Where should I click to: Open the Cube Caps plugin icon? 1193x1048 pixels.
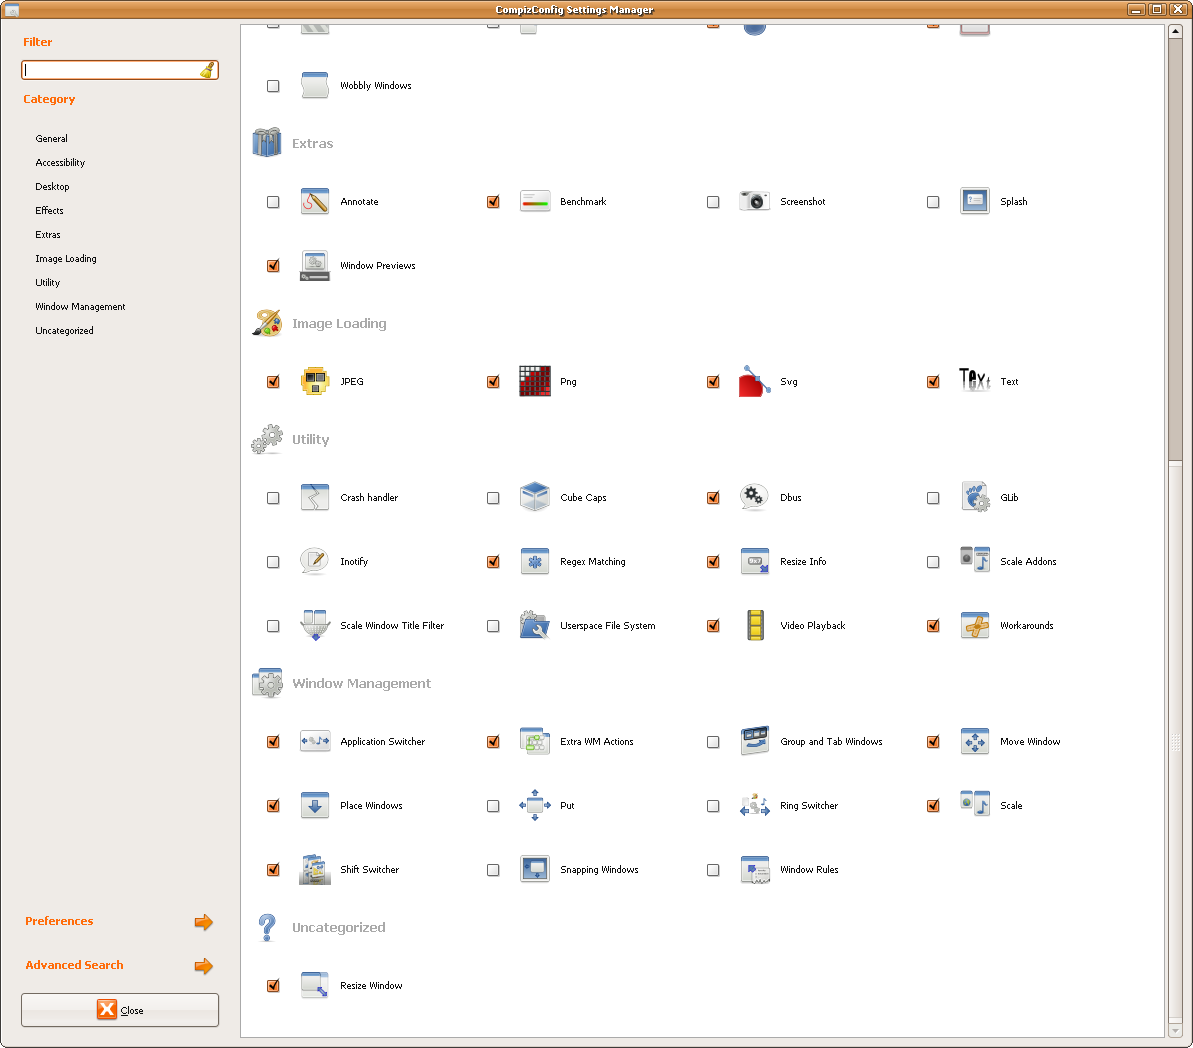535,498
